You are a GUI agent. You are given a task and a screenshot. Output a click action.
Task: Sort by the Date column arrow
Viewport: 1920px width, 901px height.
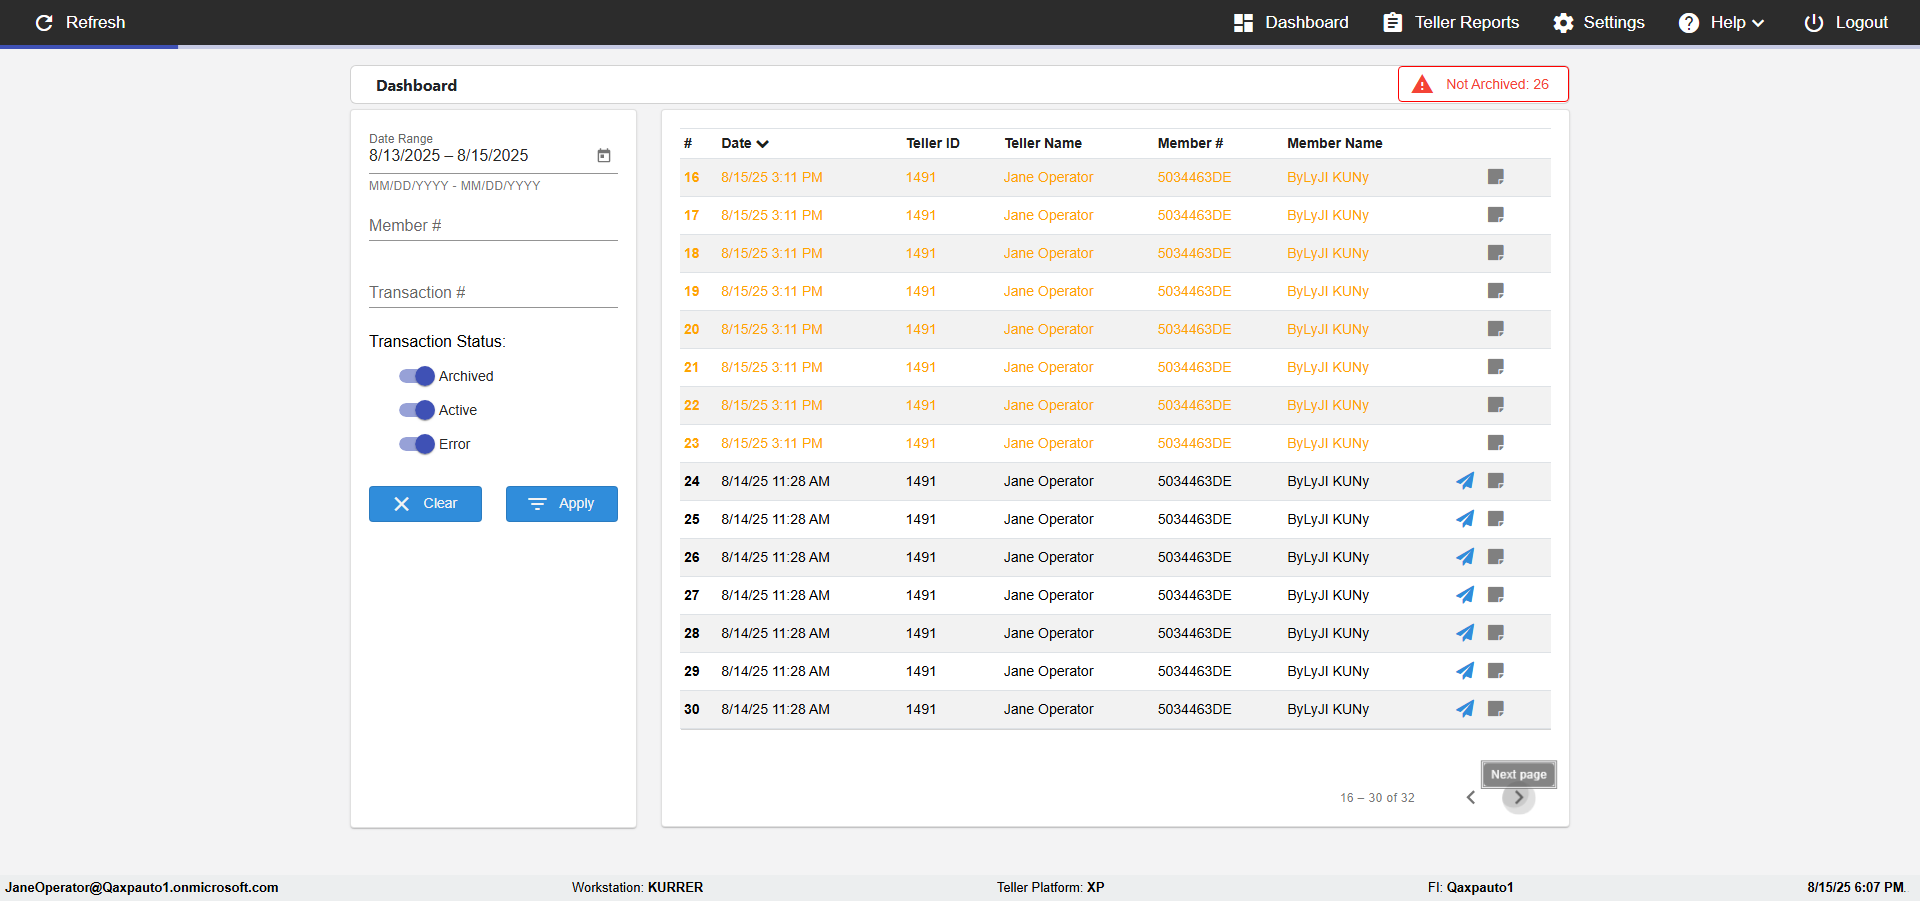(x=763, y=144)
